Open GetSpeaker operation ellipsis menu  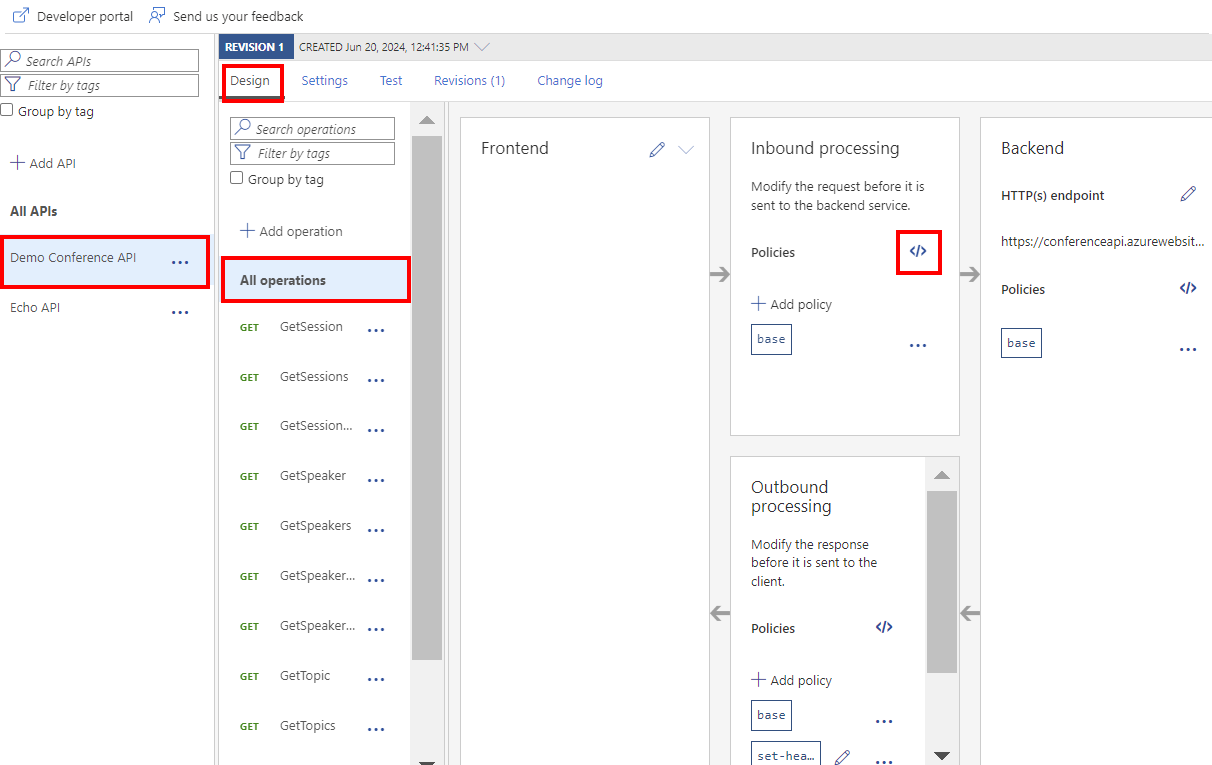376,480
